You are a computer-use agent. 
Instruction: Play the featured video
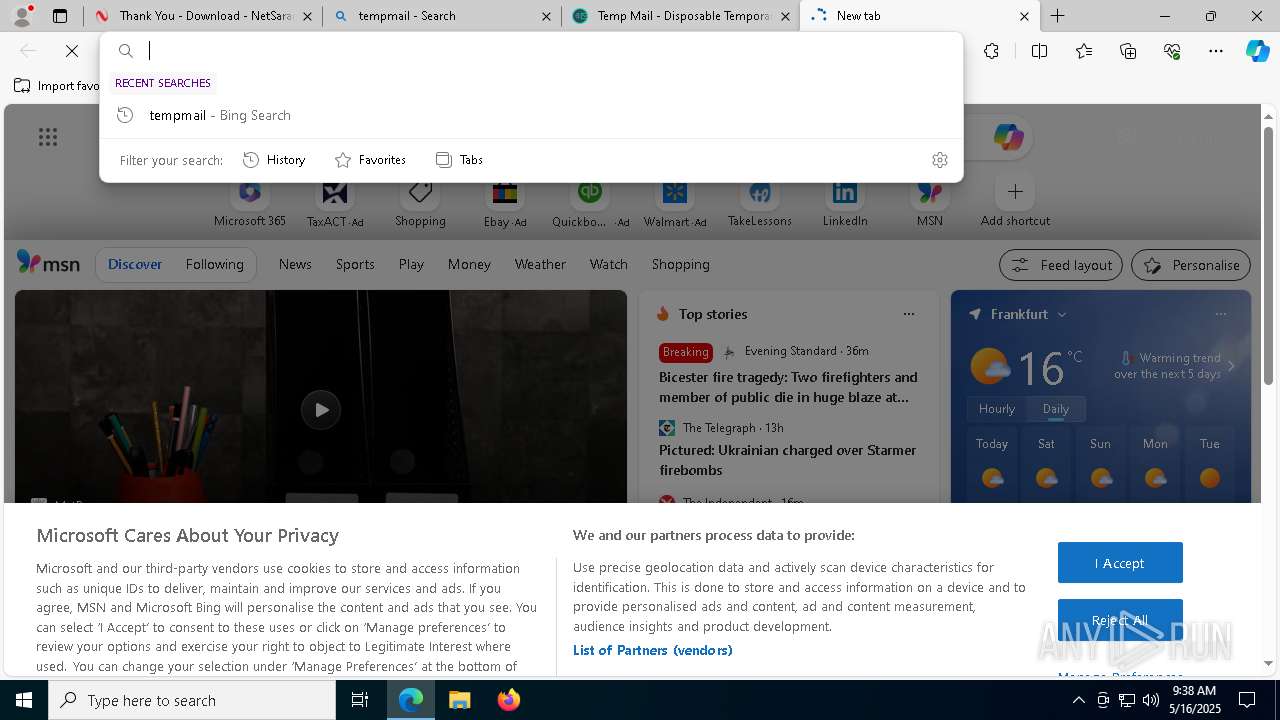(321, 410)
